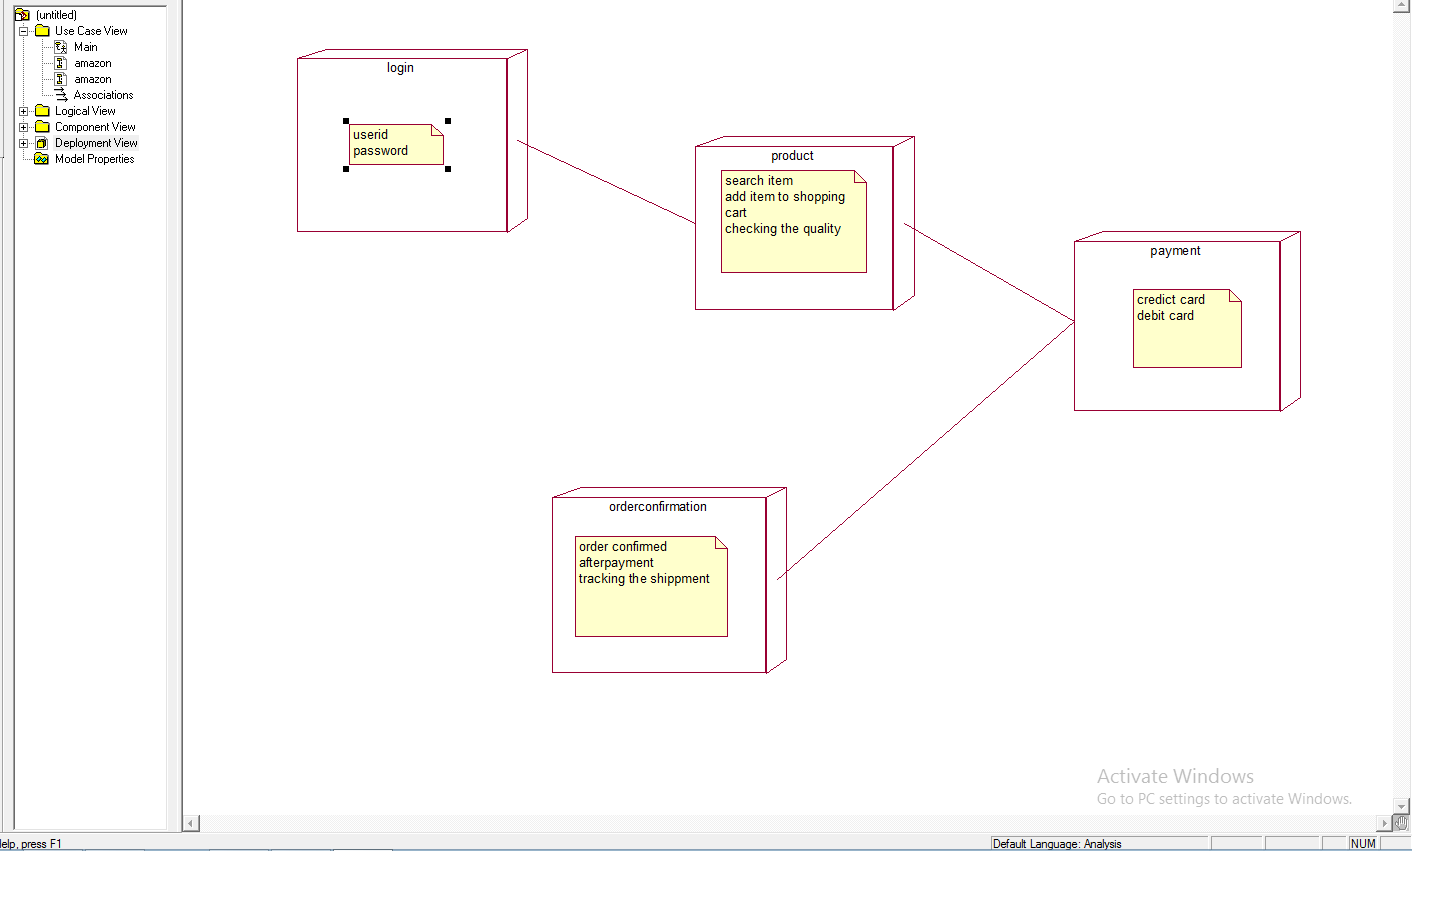
Task: Click the Model Properties folder icon
Action: pos(42,159)
